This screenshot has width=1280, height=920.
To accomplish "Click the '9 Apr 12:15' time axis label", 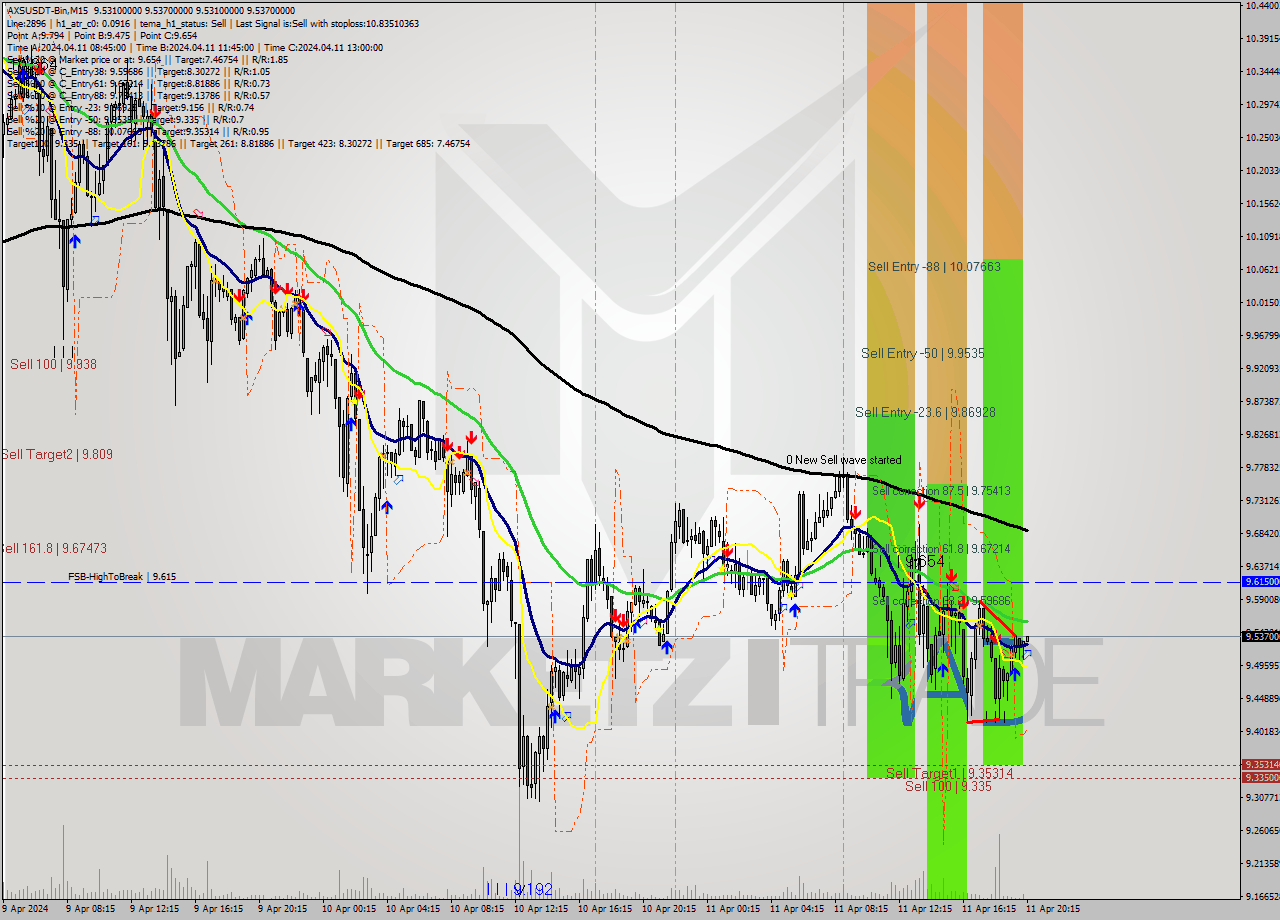I will click(153, 909).
